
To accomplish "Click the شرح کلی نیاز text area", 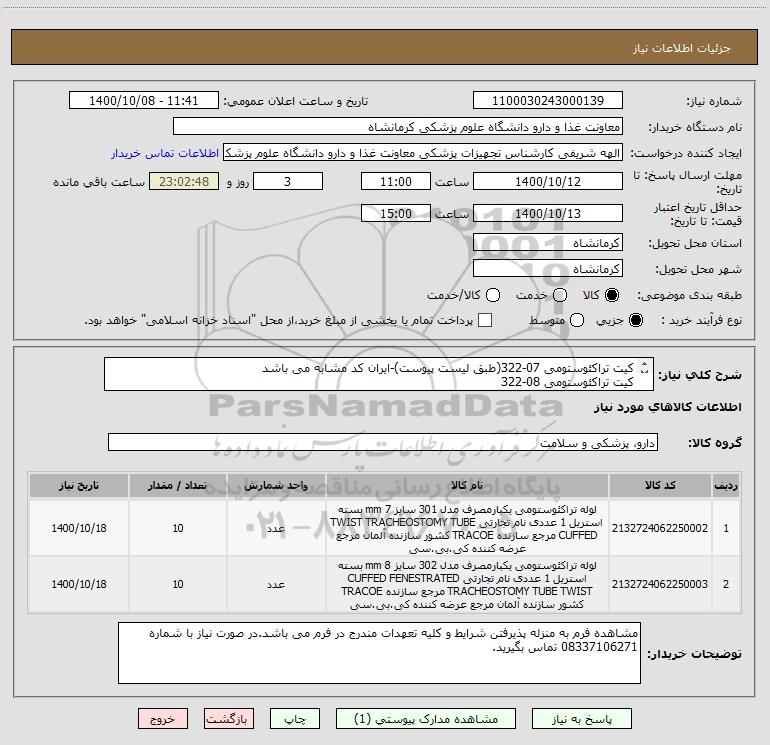I will [x=379, y=375].
